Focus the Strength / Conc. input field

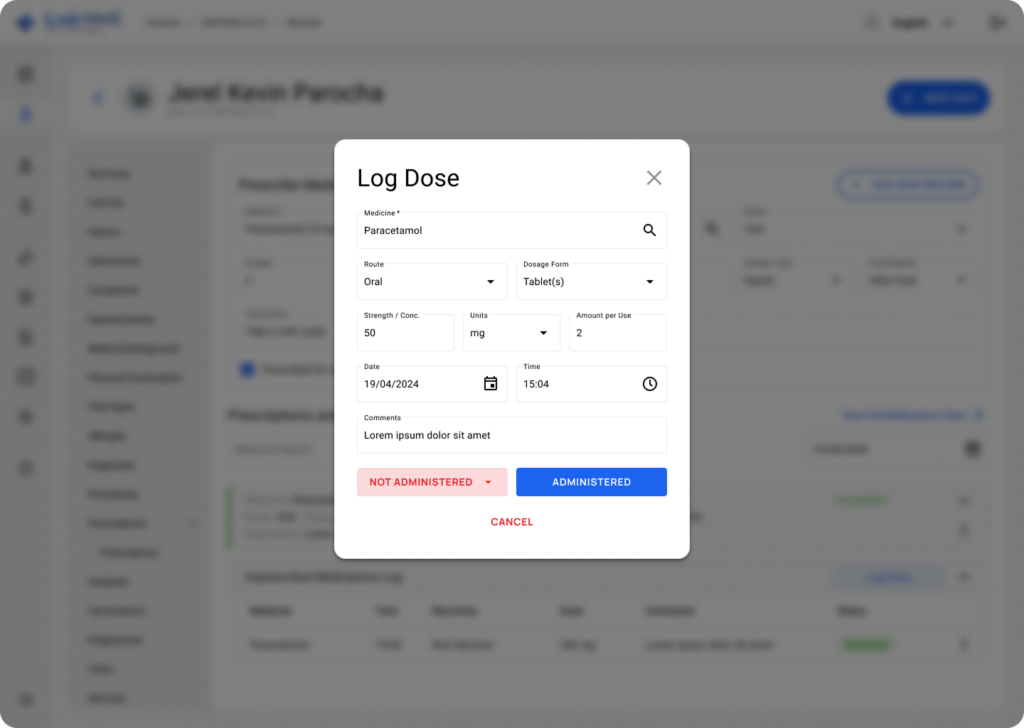405,333
